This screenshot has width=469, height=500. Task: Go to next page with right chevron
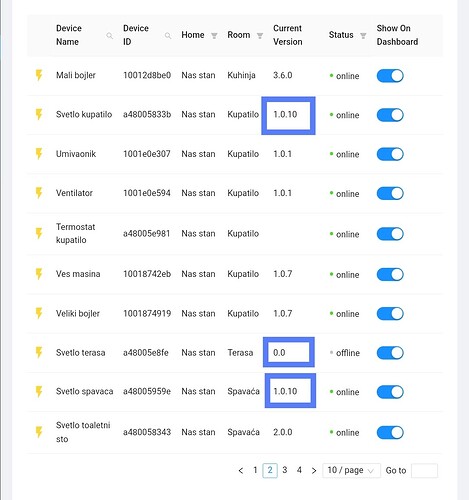[314, 470]
